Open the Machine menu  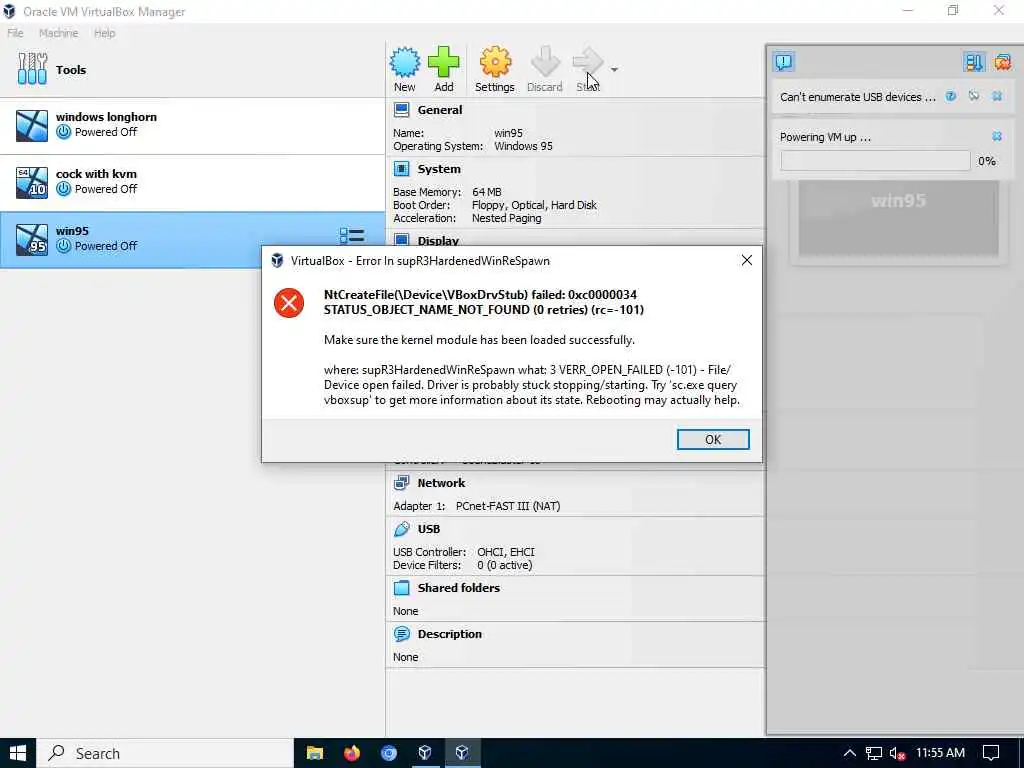pos(58,33)
